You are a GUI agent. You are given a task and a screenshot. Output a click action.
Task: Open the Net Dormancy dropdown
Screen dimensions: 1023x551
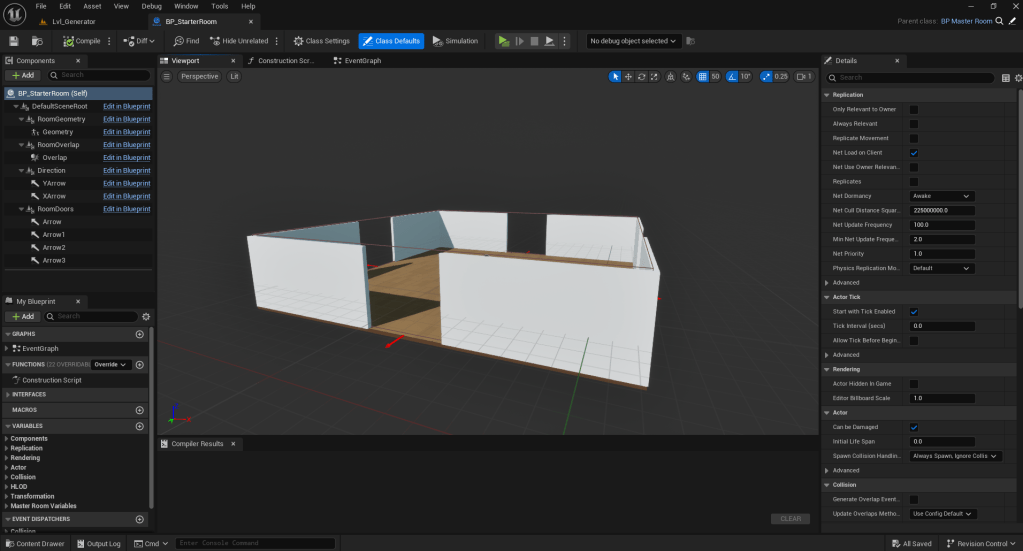click(x=941, y=196)
